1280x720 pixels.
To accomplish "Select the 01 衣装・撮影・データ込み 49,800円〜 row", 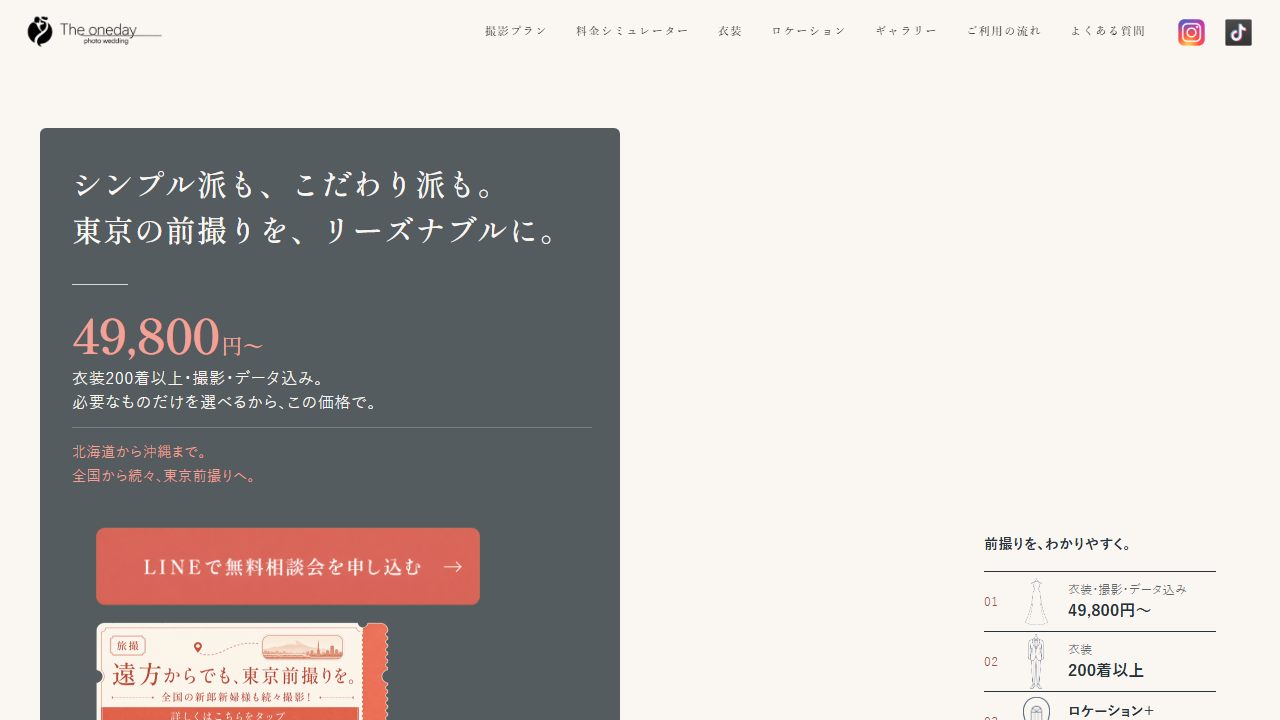I will [x=1100, y=602].
